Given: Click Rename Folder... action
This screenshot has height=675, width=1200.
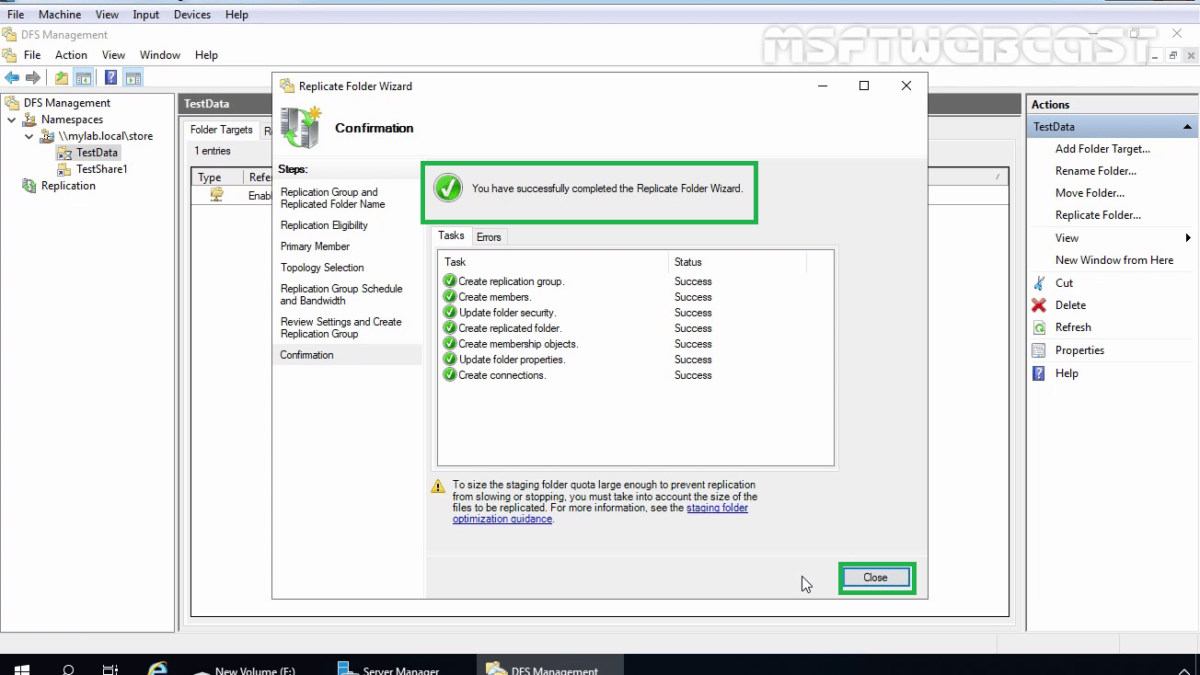Looking at the screenshot, I should pos(1096,171).
